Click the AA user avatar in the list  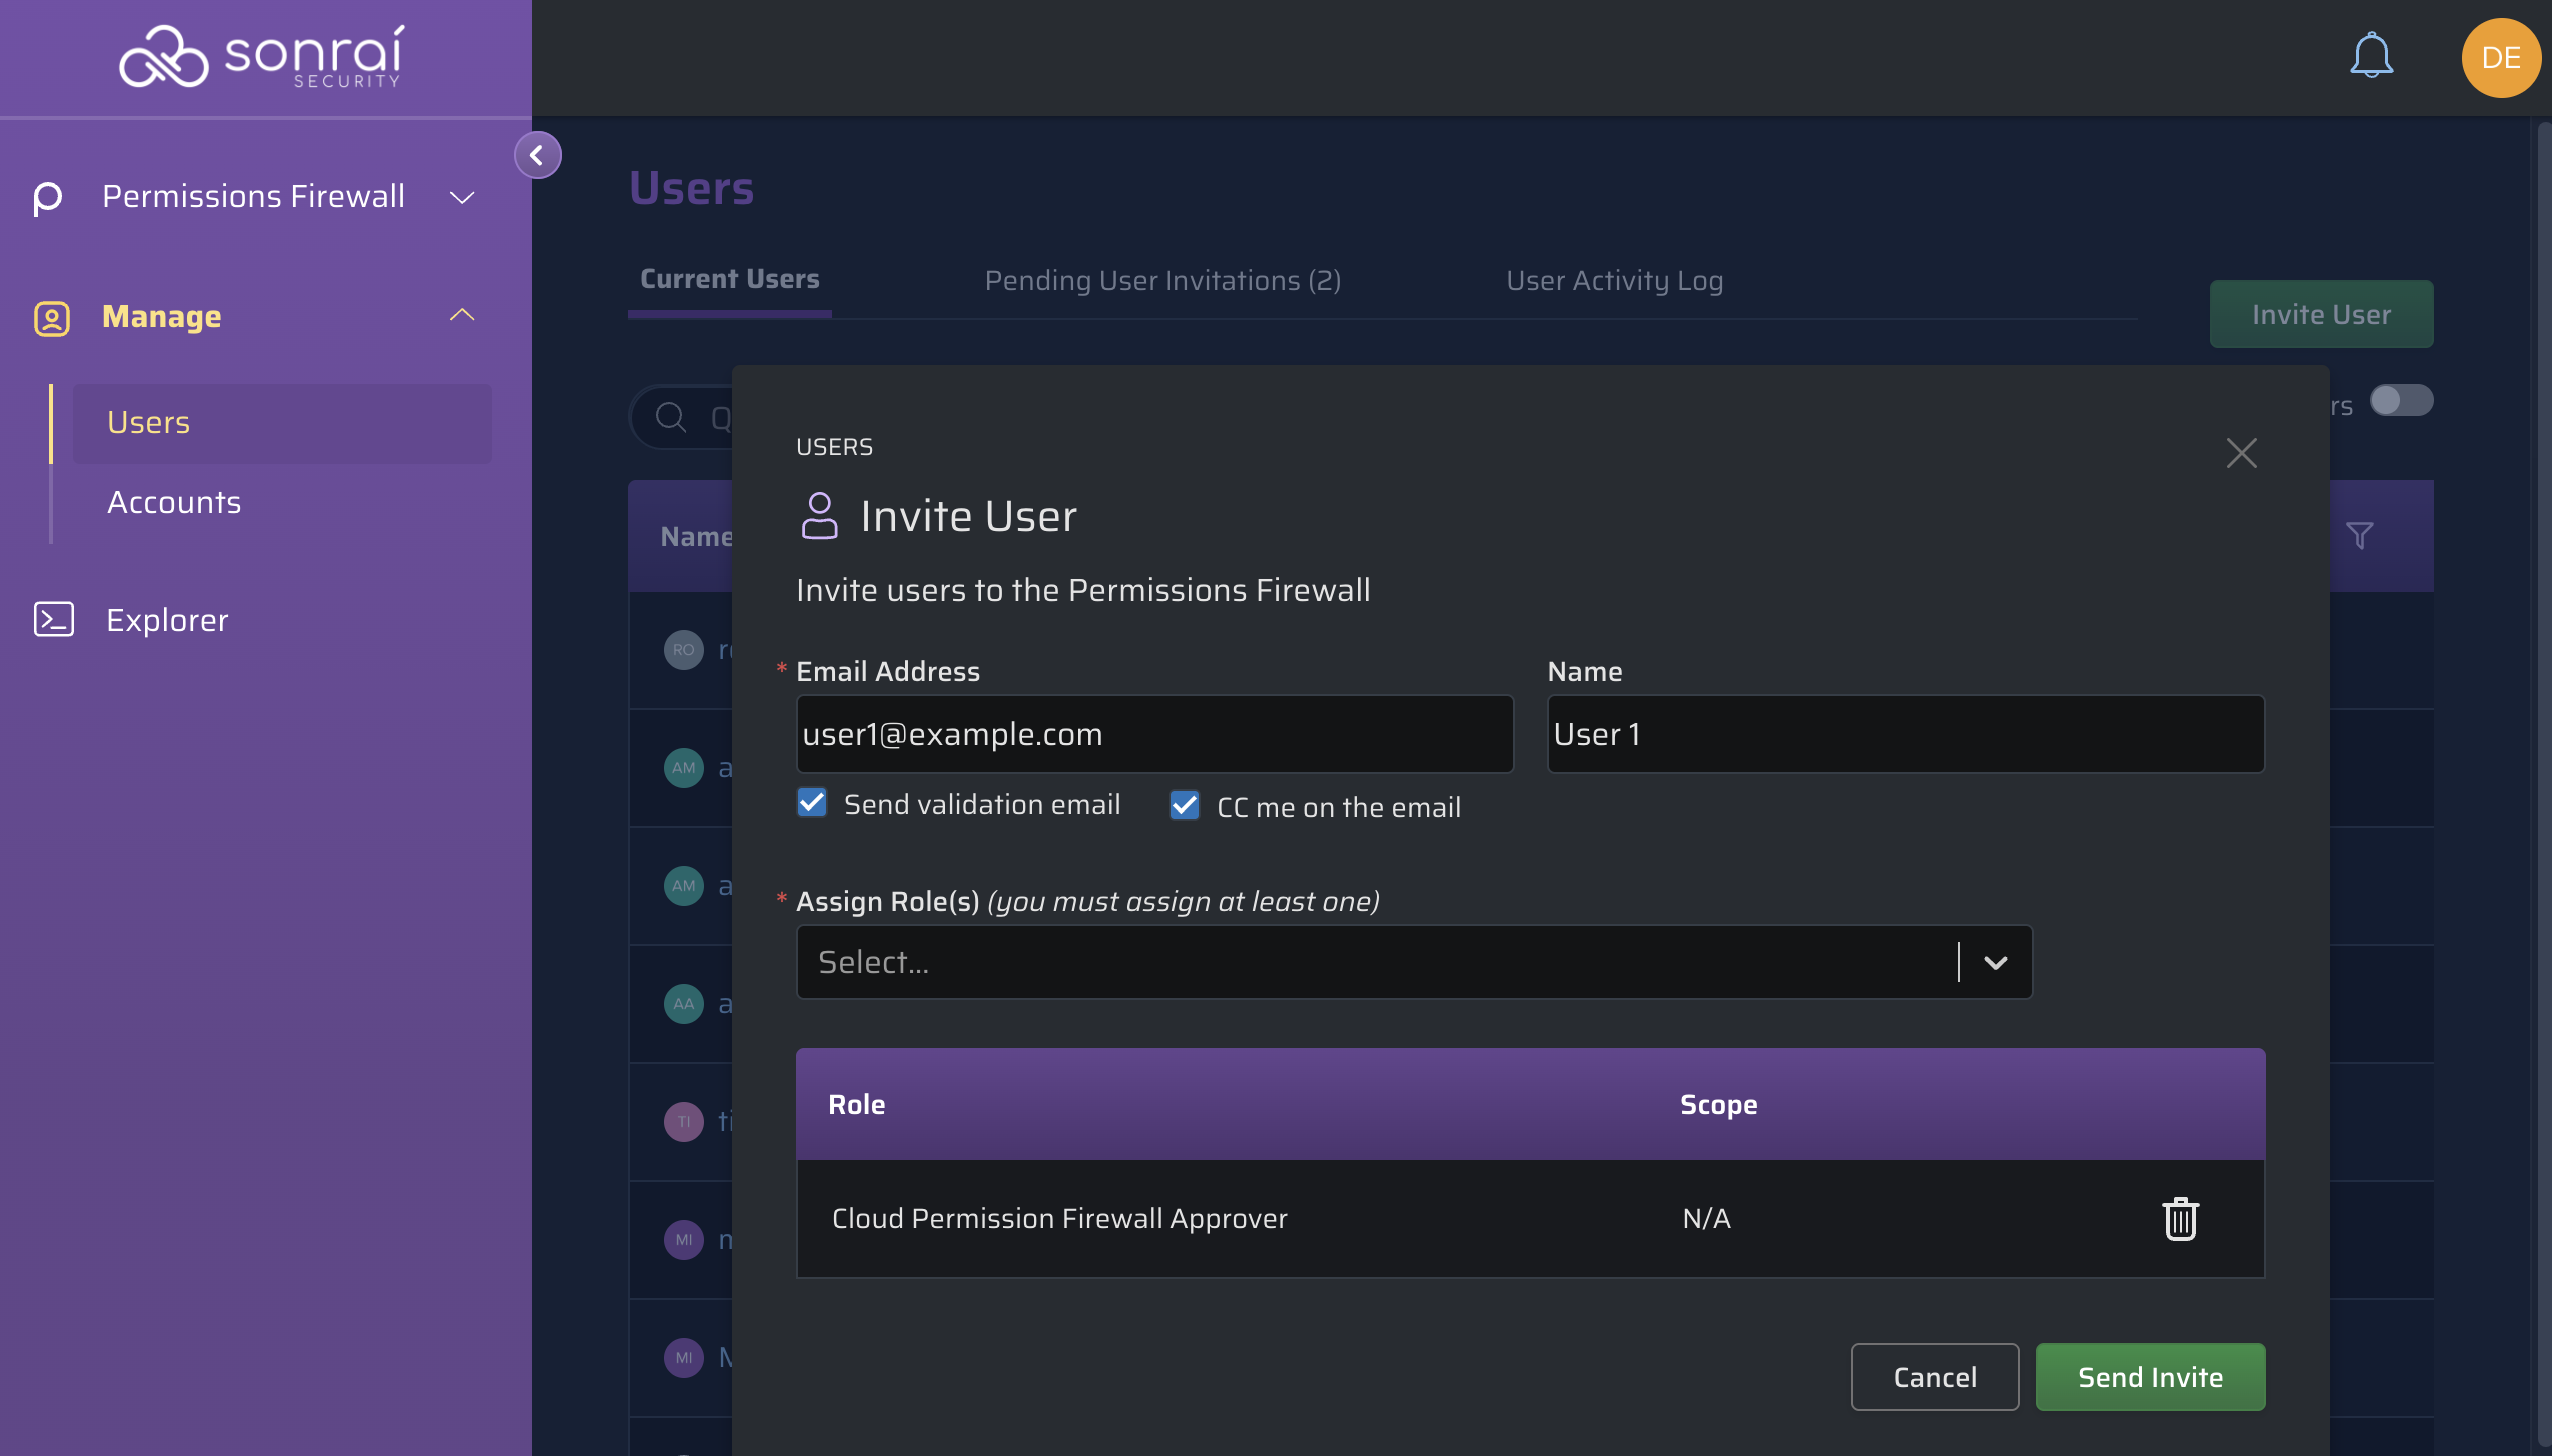684,1004
